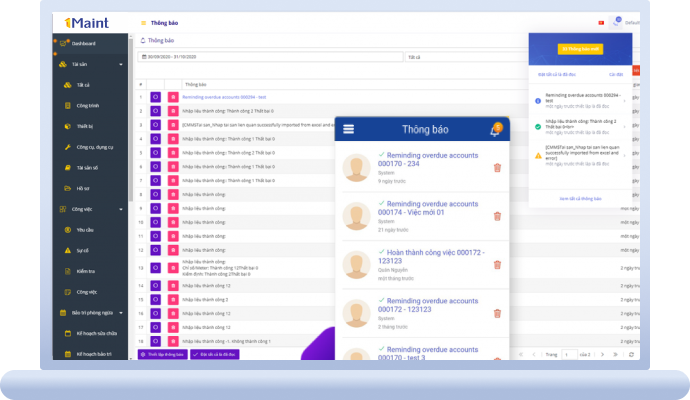Select 'Thiết bị' in the sidebar

coord(84,126)
